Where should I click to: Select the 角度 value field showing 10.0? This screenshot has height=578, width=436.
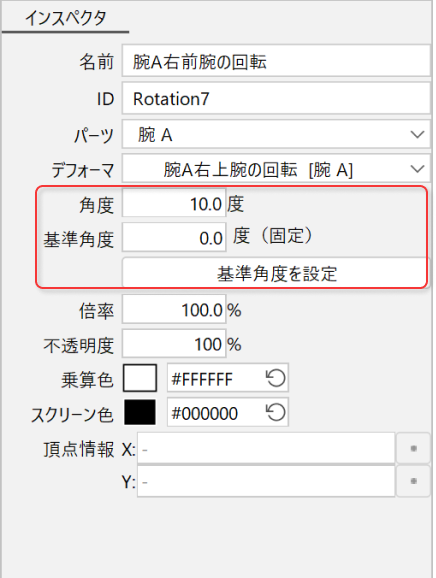(x=174, y=203)
